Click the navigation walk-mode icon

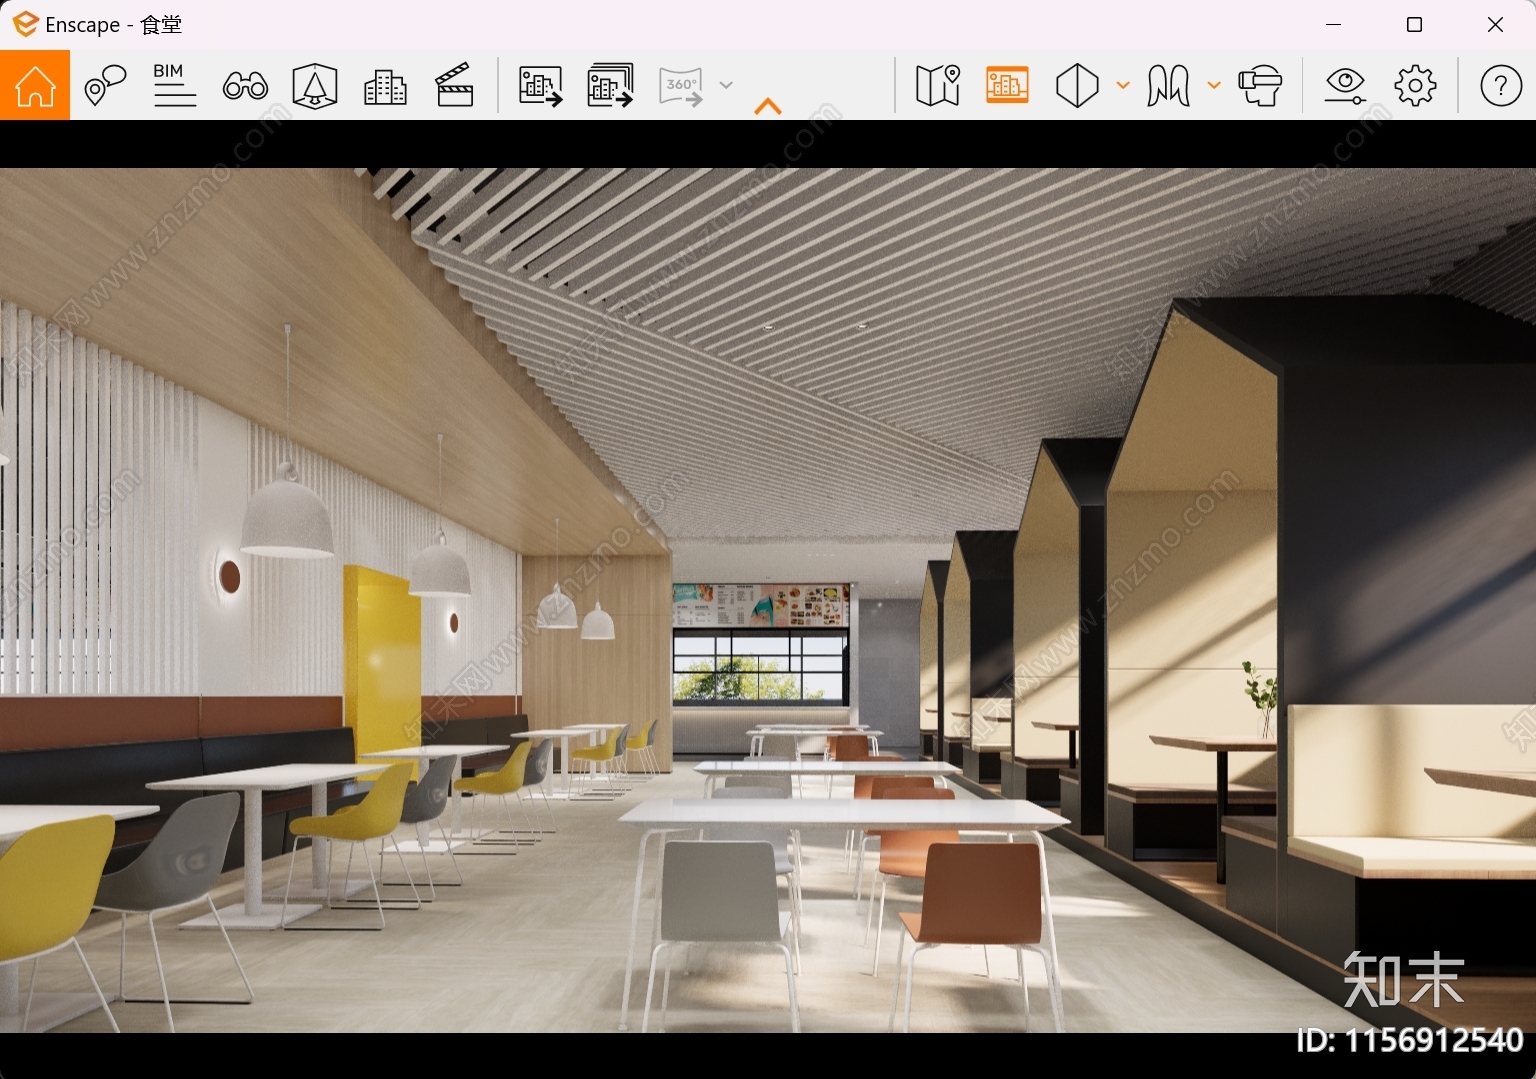[x=1168, y=86]
